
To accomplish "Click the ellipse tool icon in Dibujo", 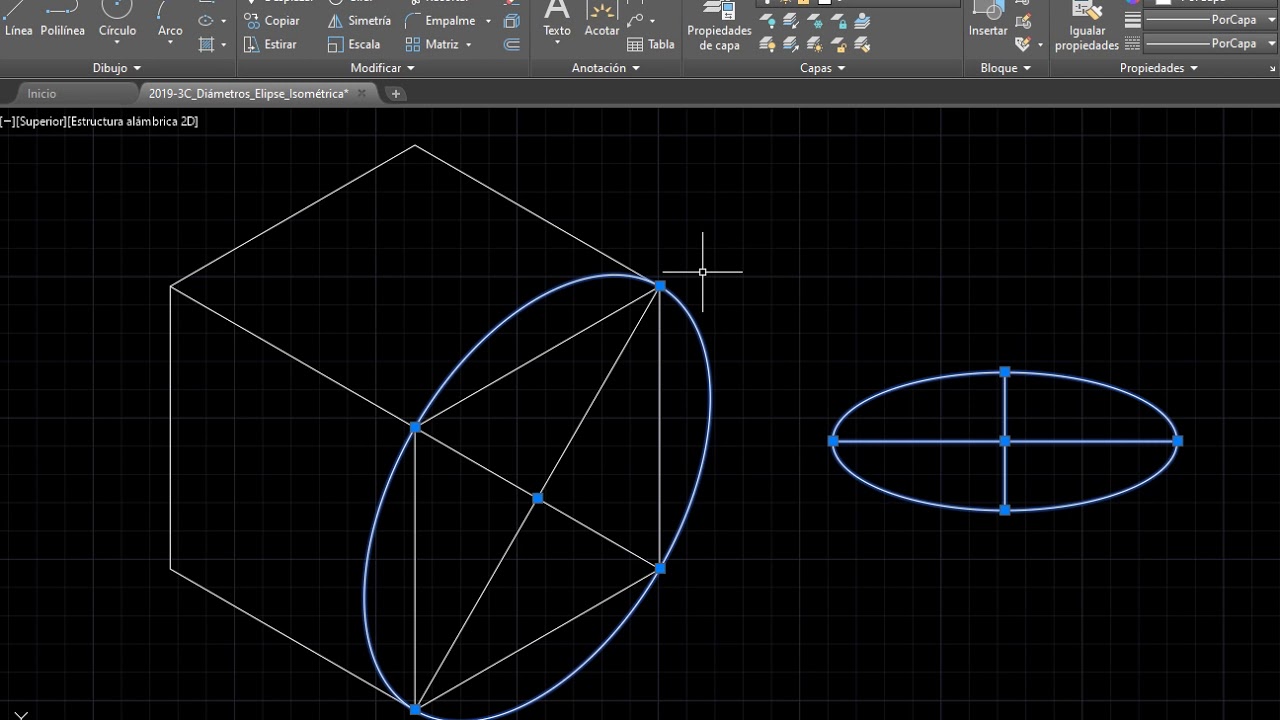I will click(206, 20).
